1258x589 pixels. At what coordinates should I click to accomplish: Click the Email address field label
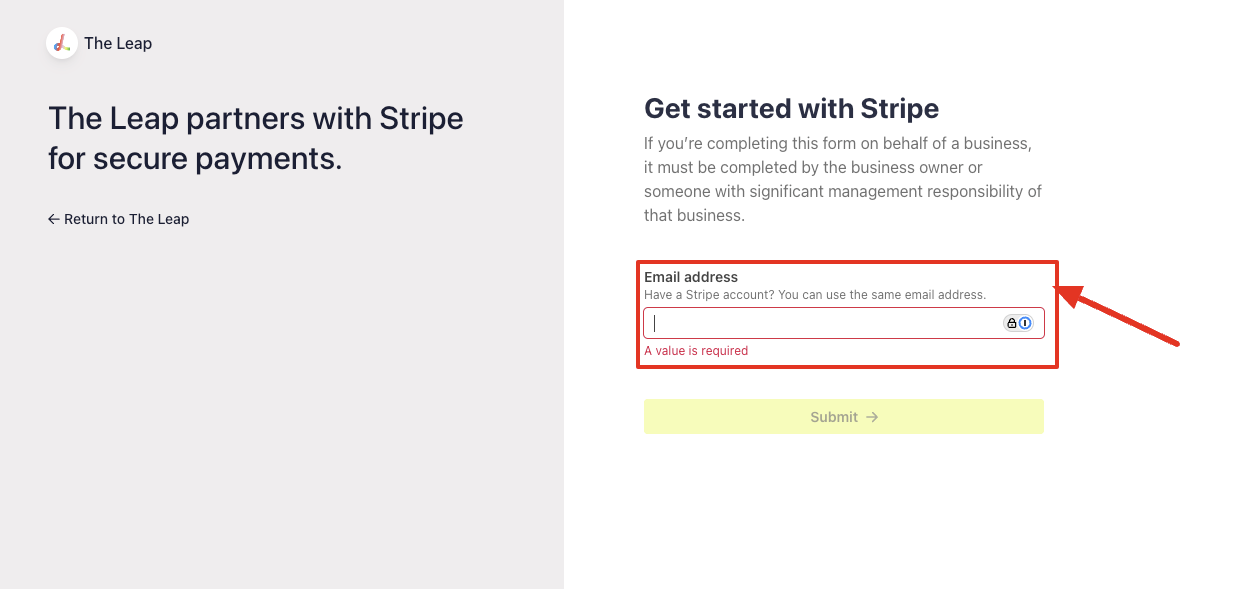click(x=690, y=277)
